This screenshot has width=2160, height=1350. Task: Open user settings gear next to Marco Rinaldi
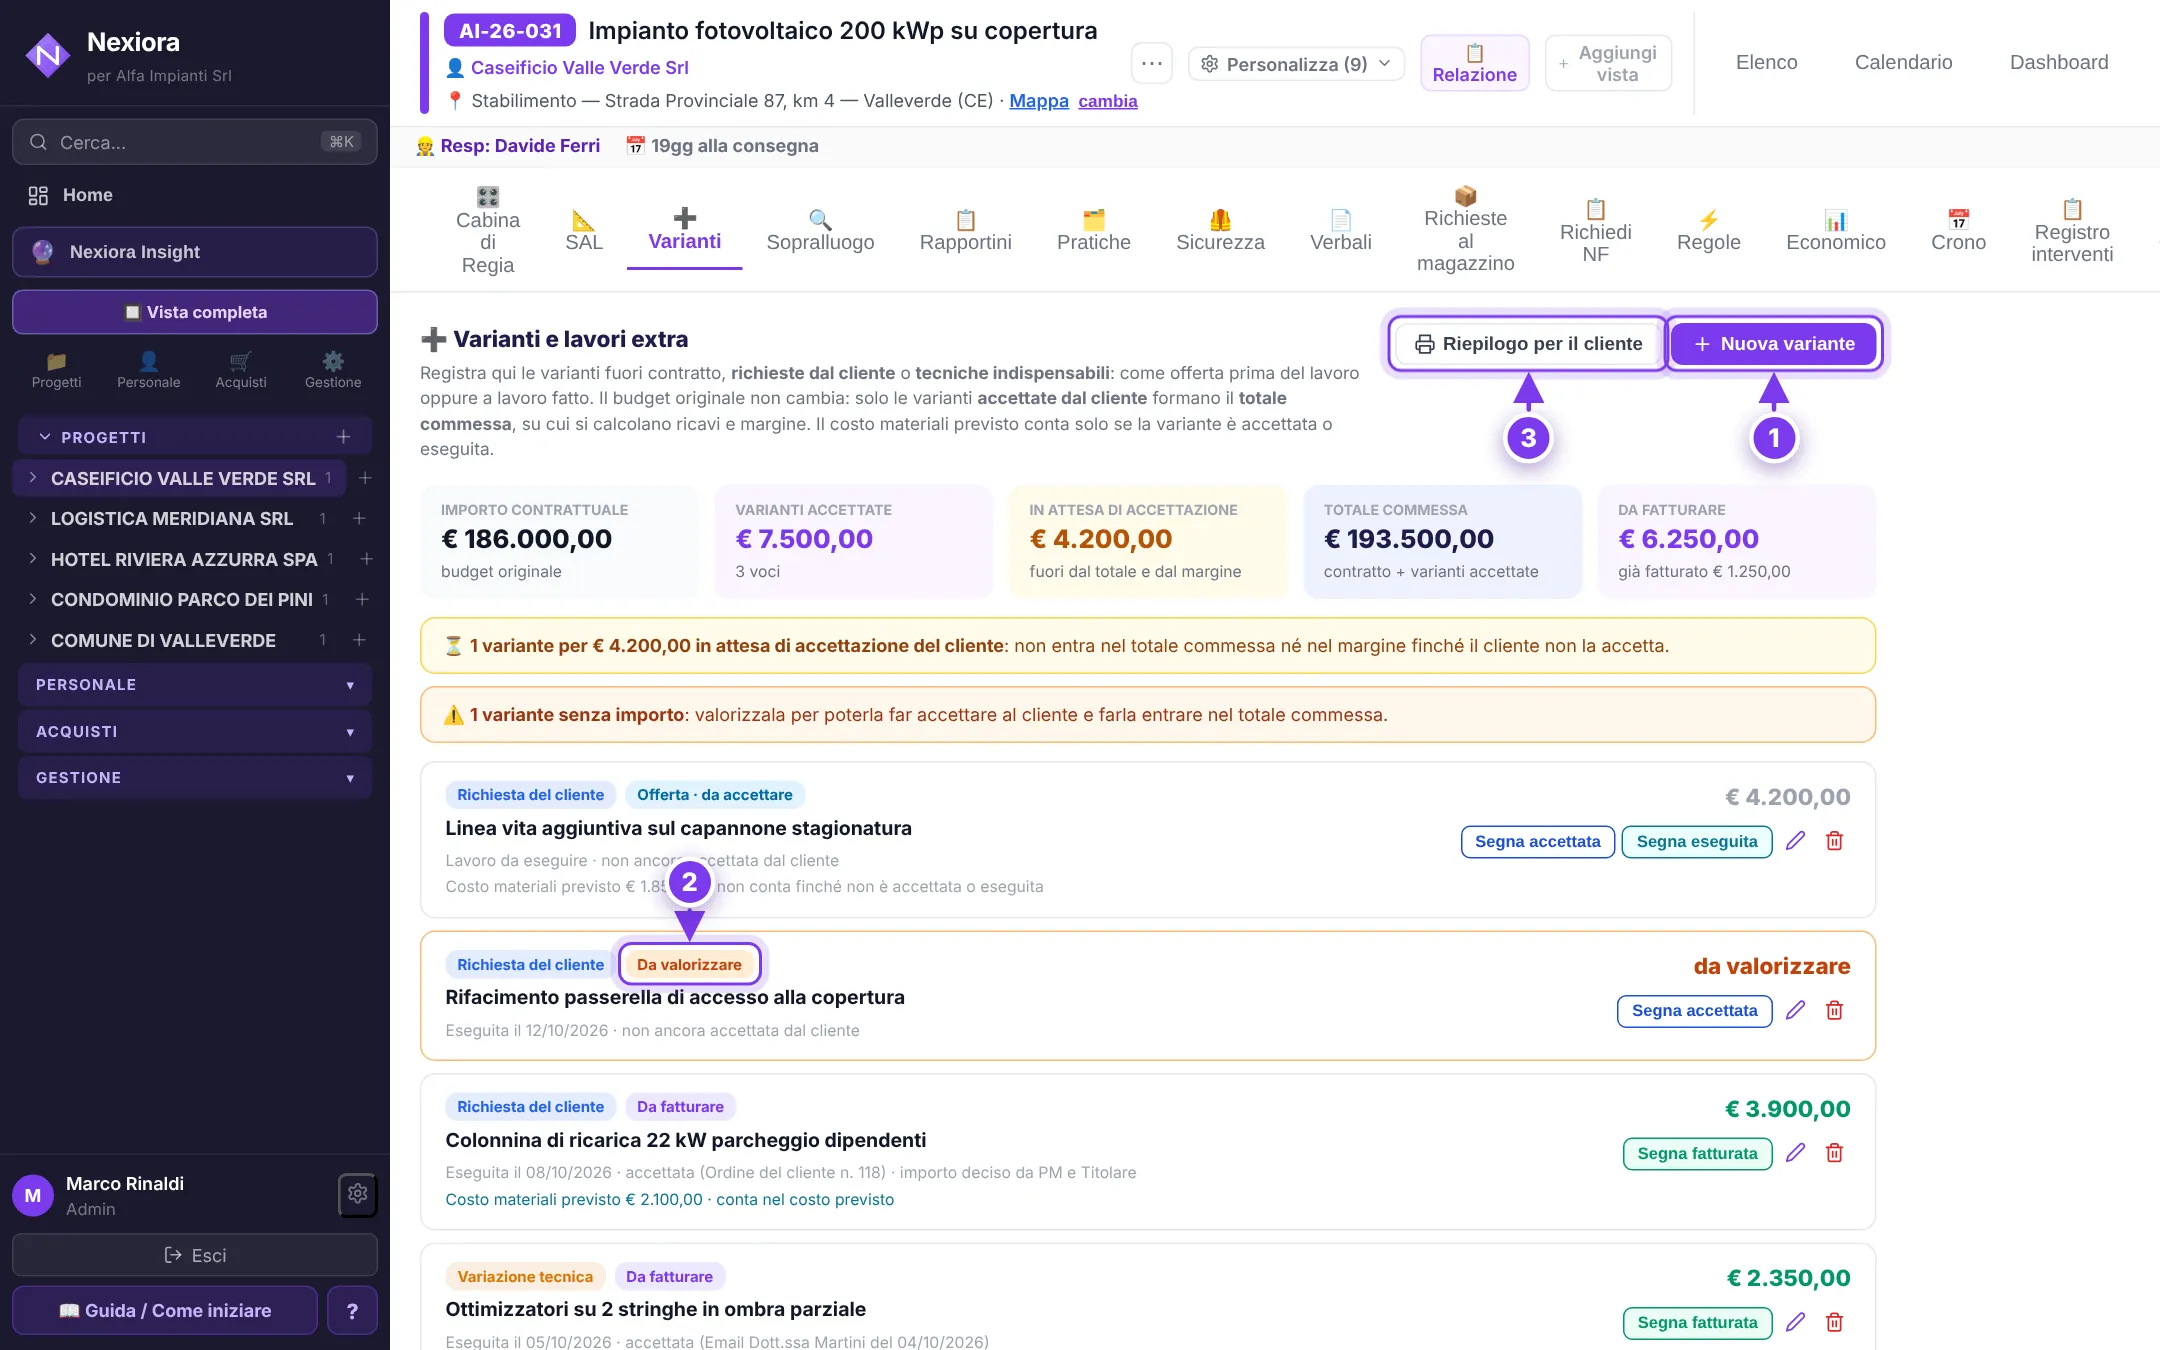click(x=358, y=1194)
